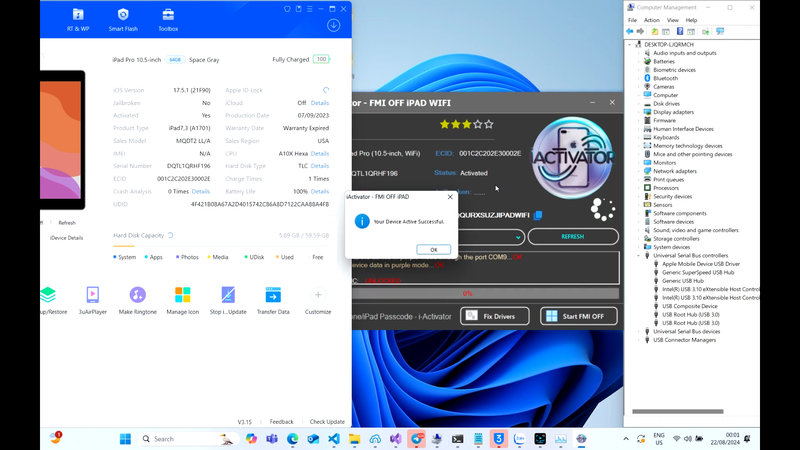Open the Stop iOS Update tool

pos(228,301)
